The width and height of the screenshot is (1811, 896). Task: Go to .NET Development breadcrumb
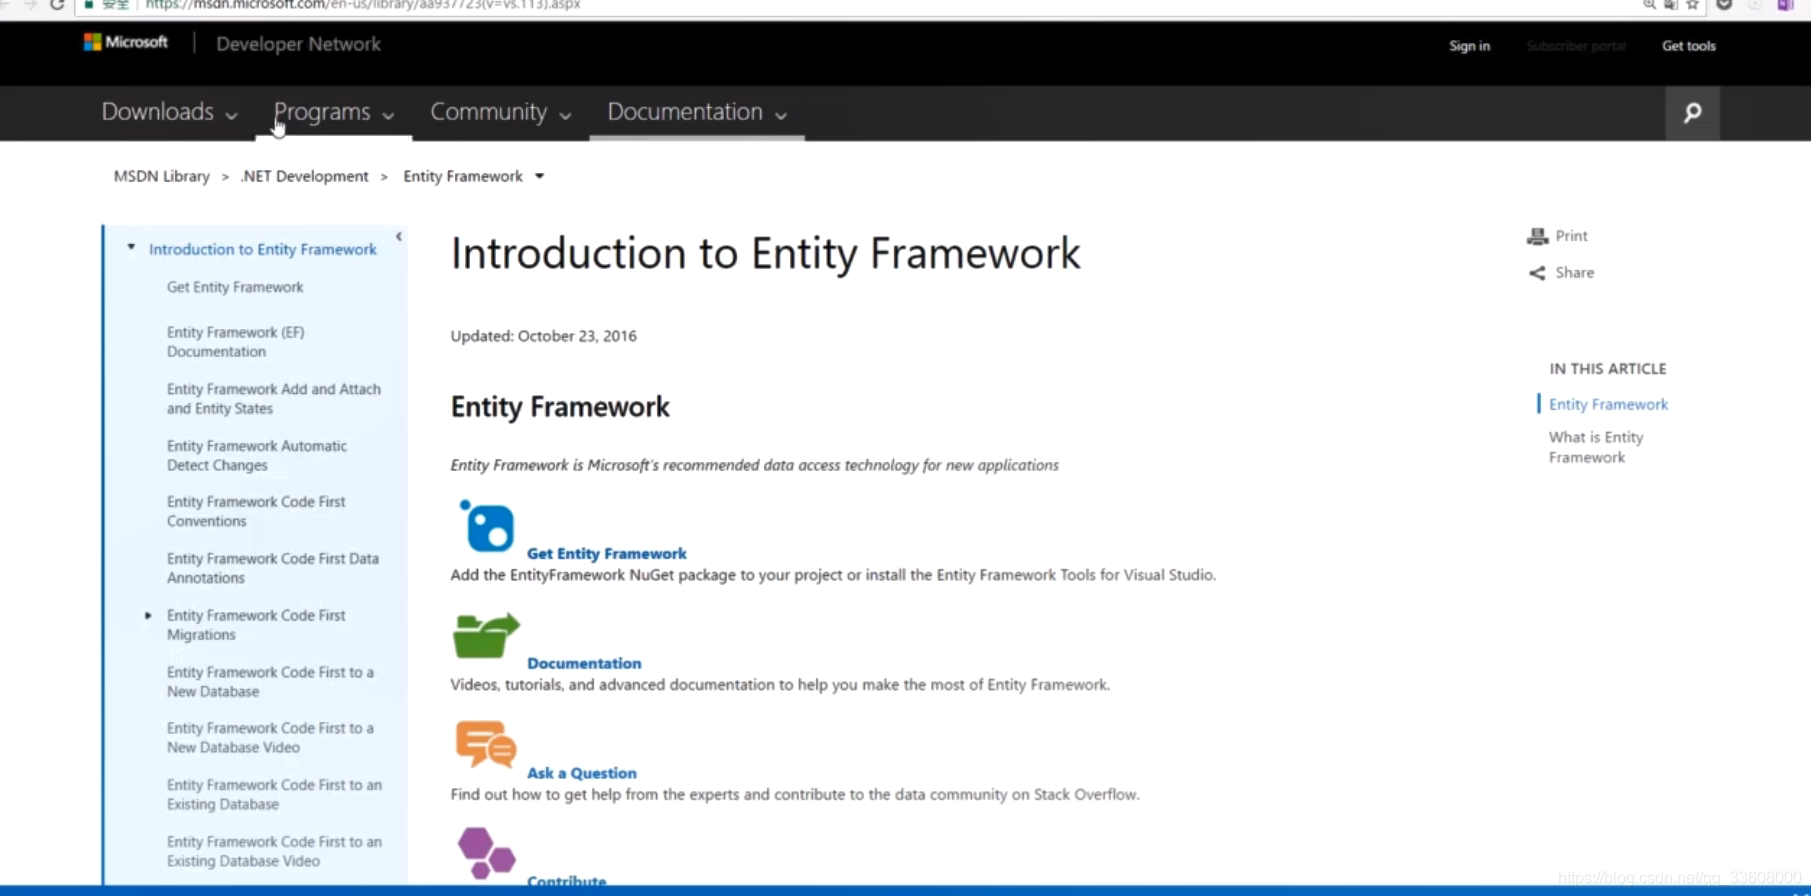coord(305,176)
